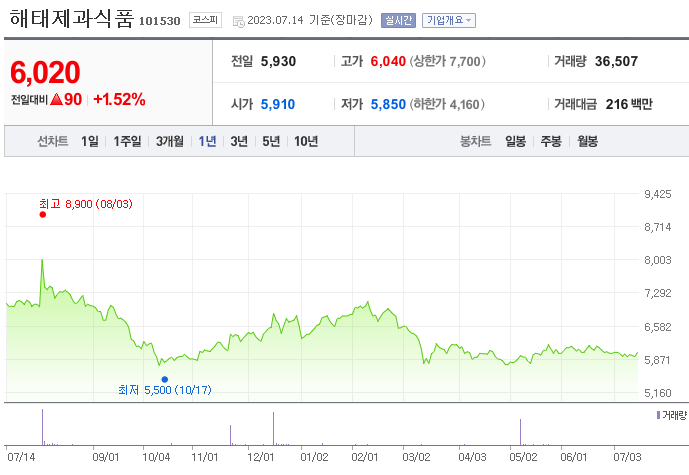The width and height of the screenshot is (689, 475).
Task: Click the 8,714 price axis label
Action: click(x=658, y=227)
